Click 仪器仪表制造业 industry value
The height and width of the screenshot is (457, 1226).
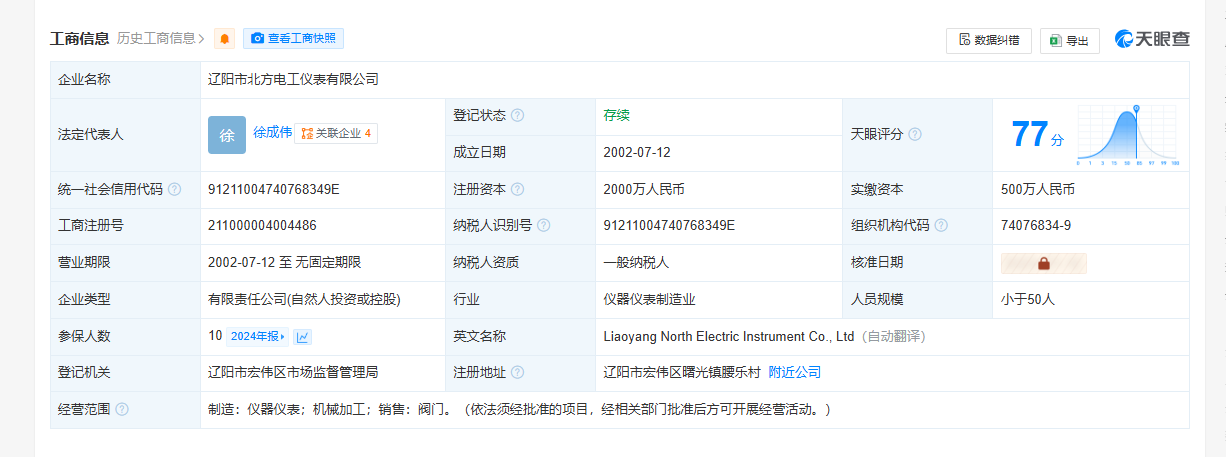(650, 299)
